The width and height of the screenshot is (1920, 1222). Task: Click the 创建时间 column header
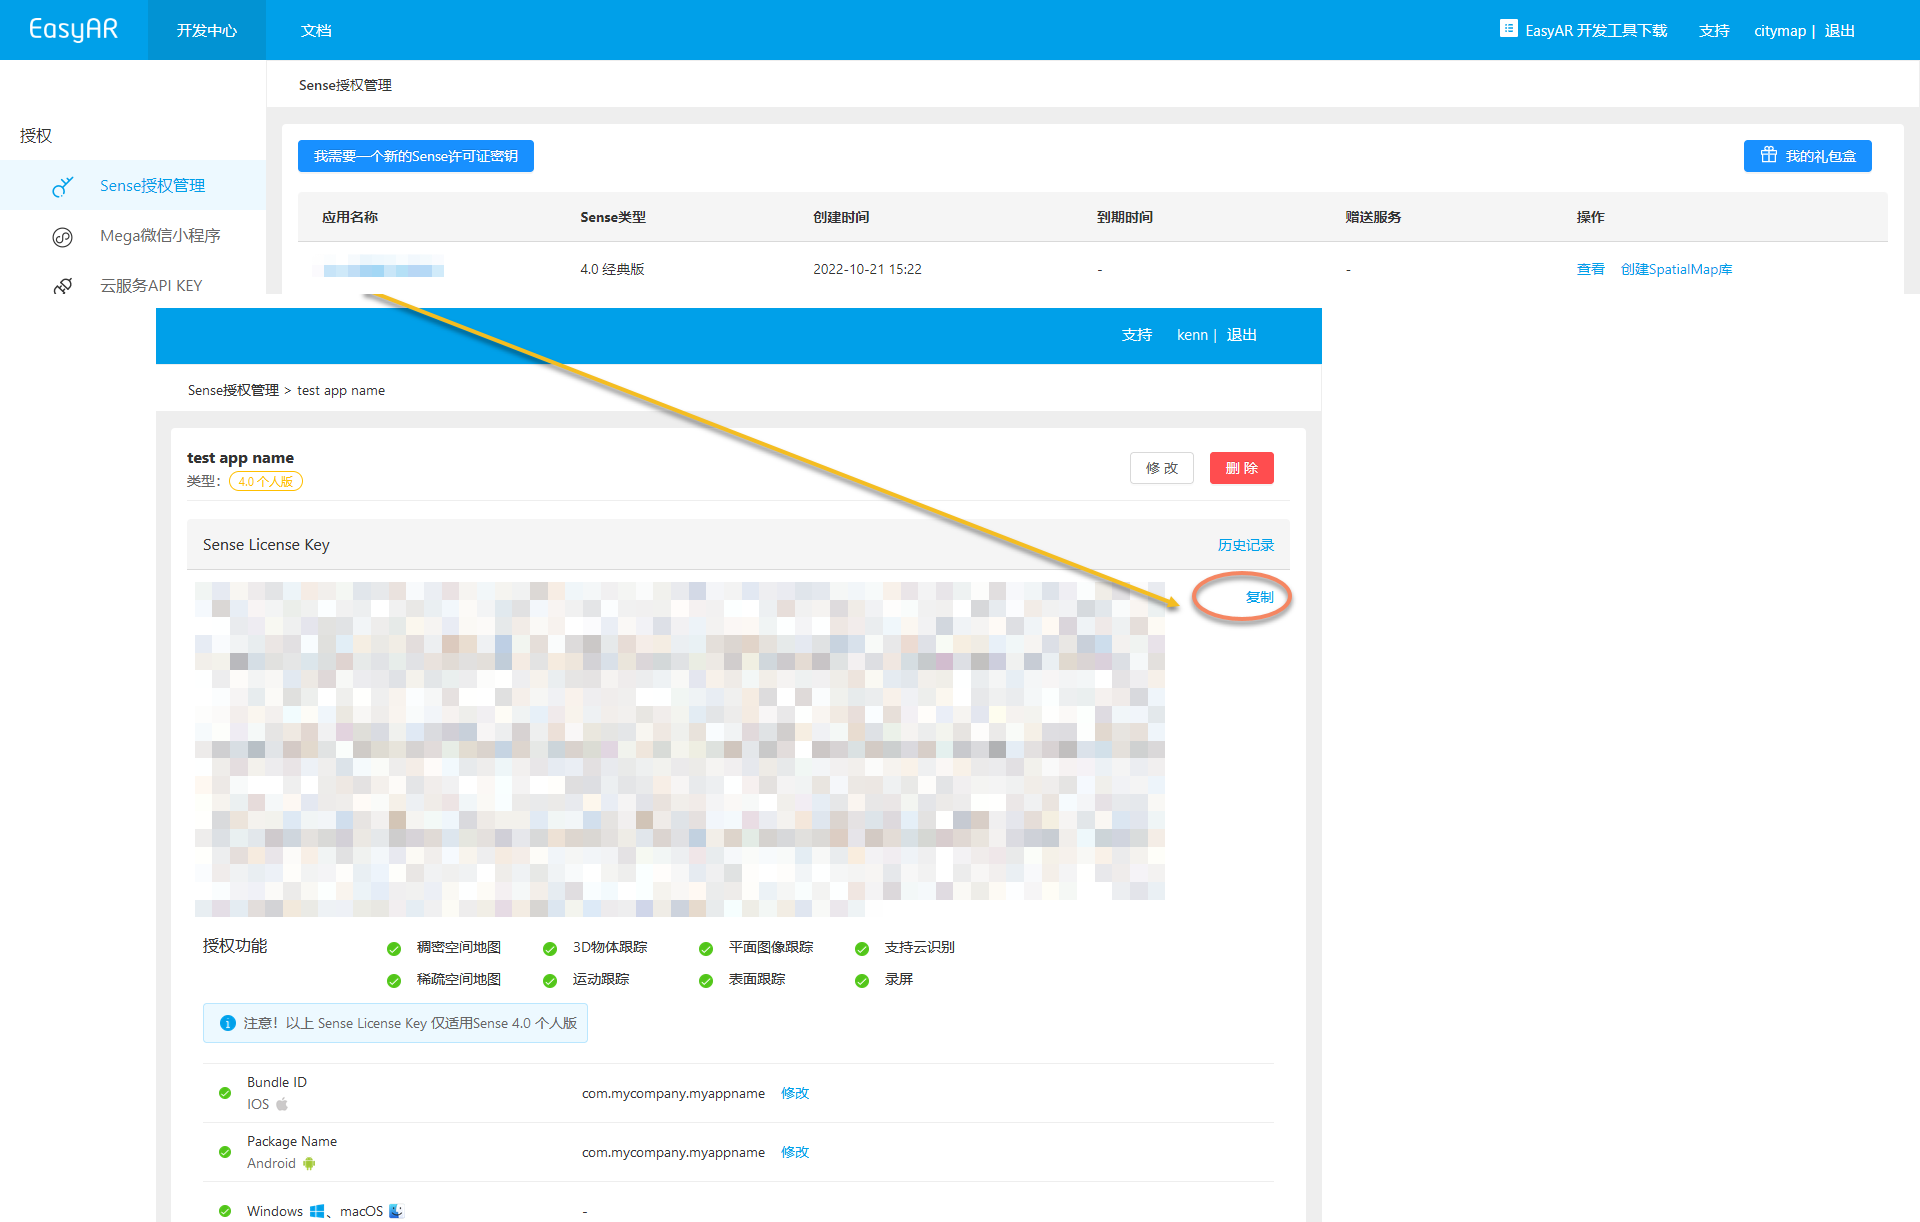click(x=841, y=217)
